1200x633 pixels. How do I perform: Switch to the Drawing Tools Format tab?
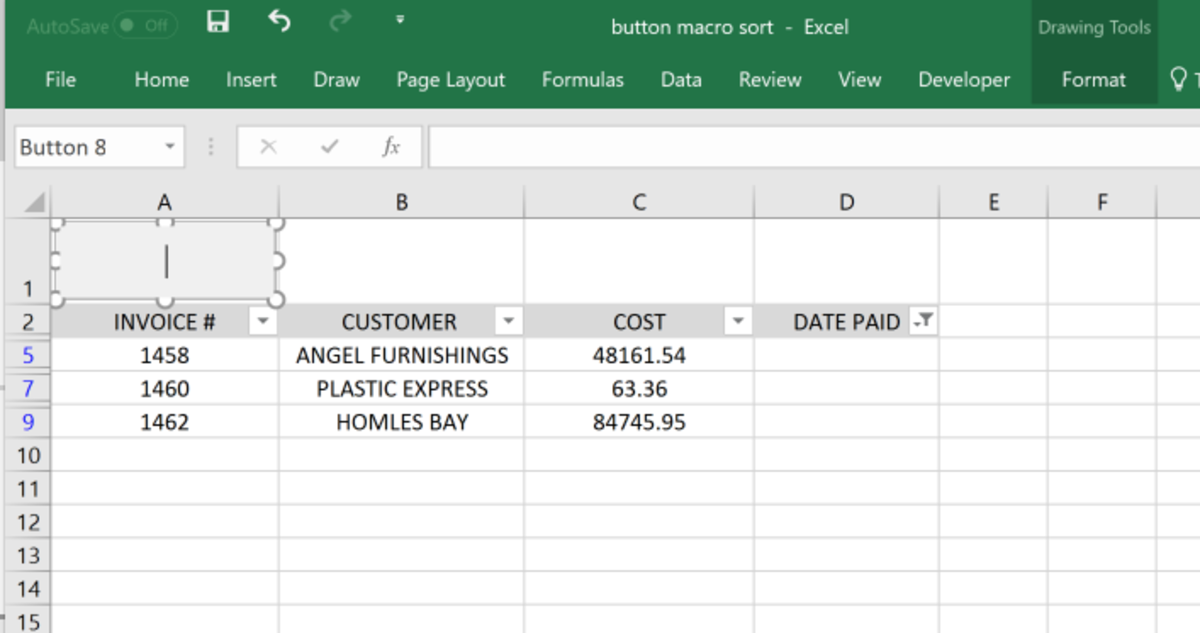tap(1094, 80)
